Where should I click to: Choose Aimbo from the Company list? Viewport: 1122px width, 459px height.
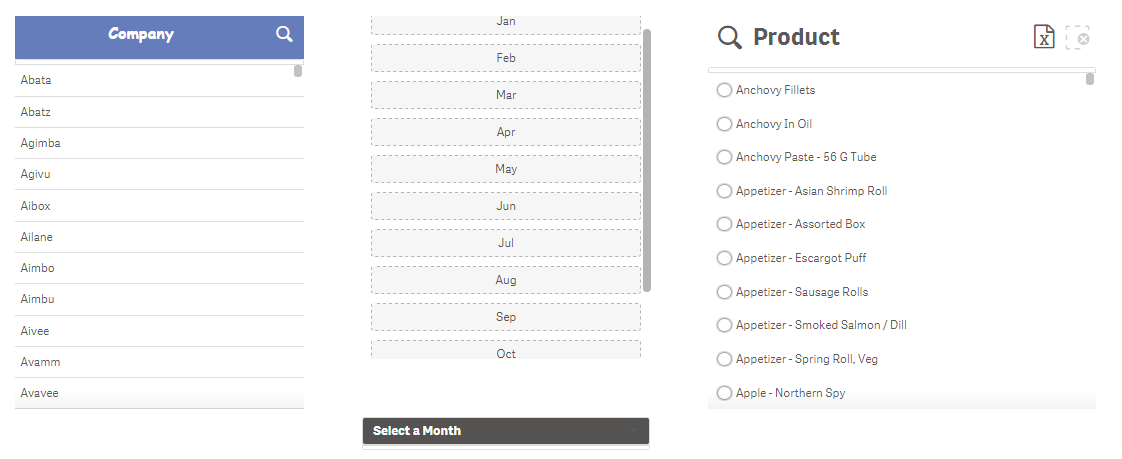(159, 269)
